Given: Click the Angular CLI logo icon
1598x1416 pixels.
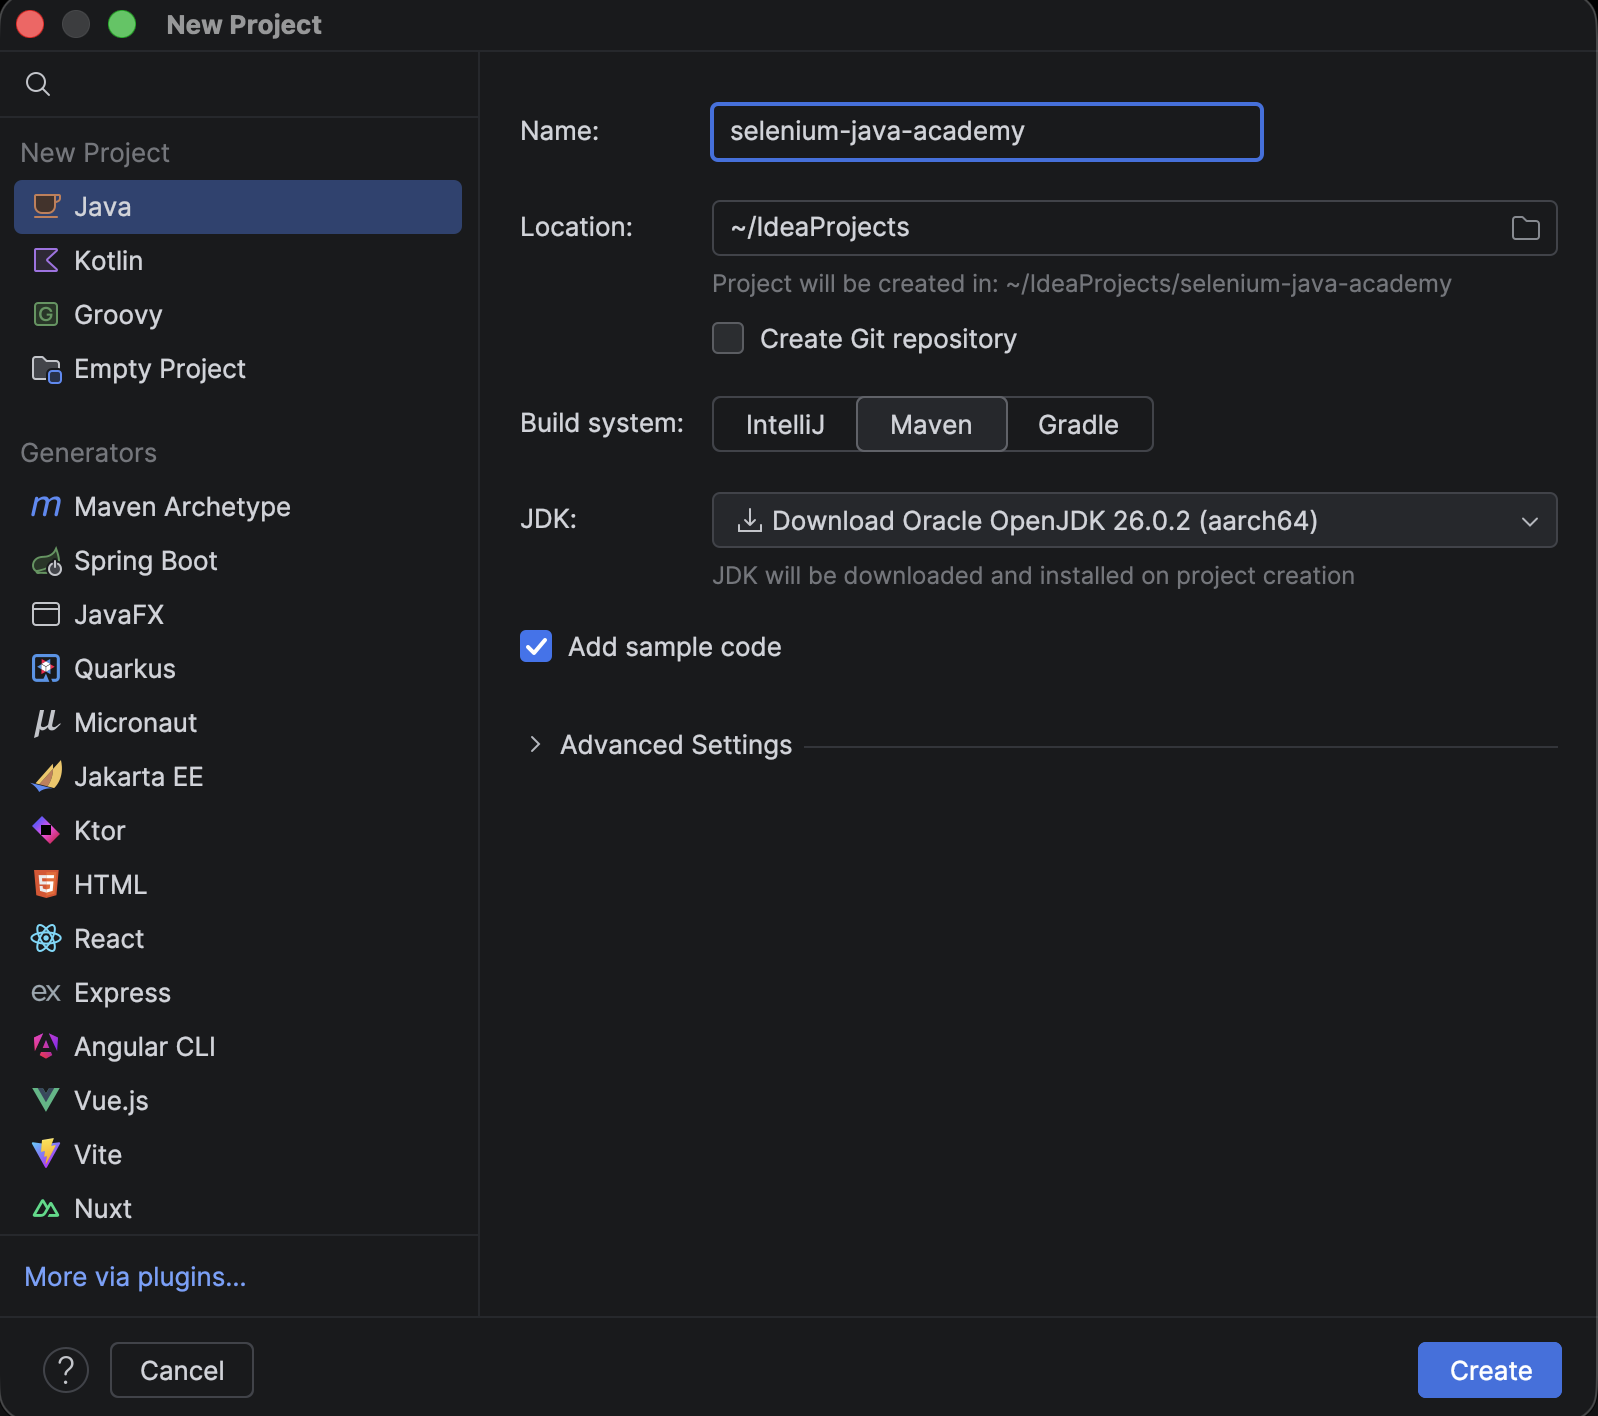Looking at the screenshot, I should 46,1046.
